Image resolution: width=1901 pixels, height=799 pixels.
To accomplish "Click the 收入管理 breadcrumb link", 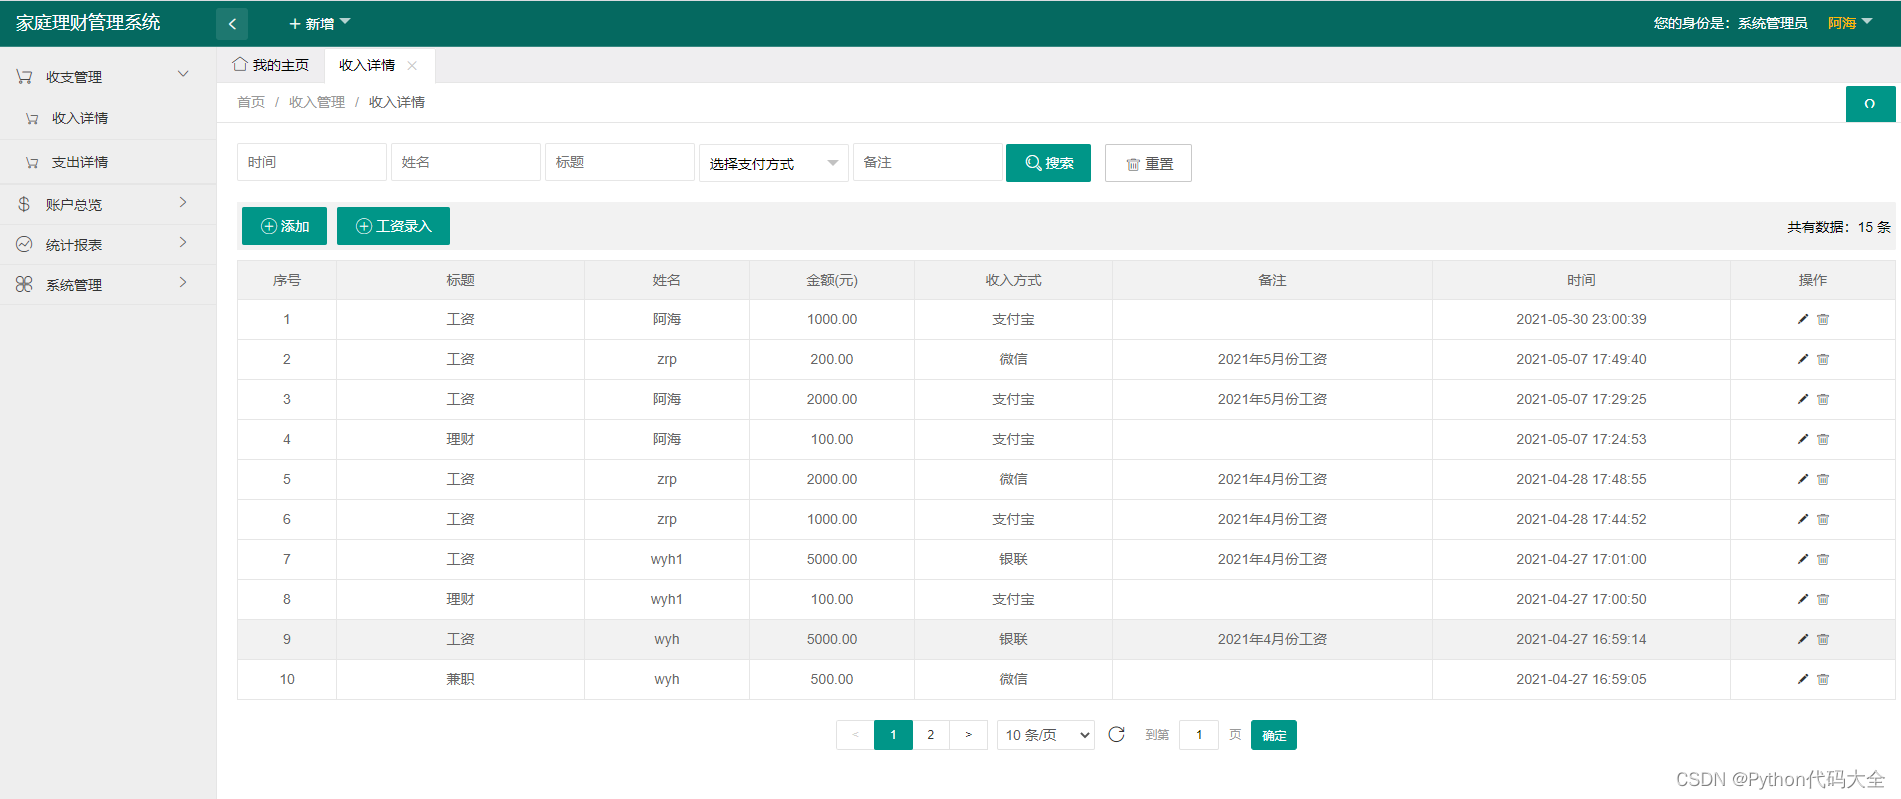I will (x=317, y=102).
